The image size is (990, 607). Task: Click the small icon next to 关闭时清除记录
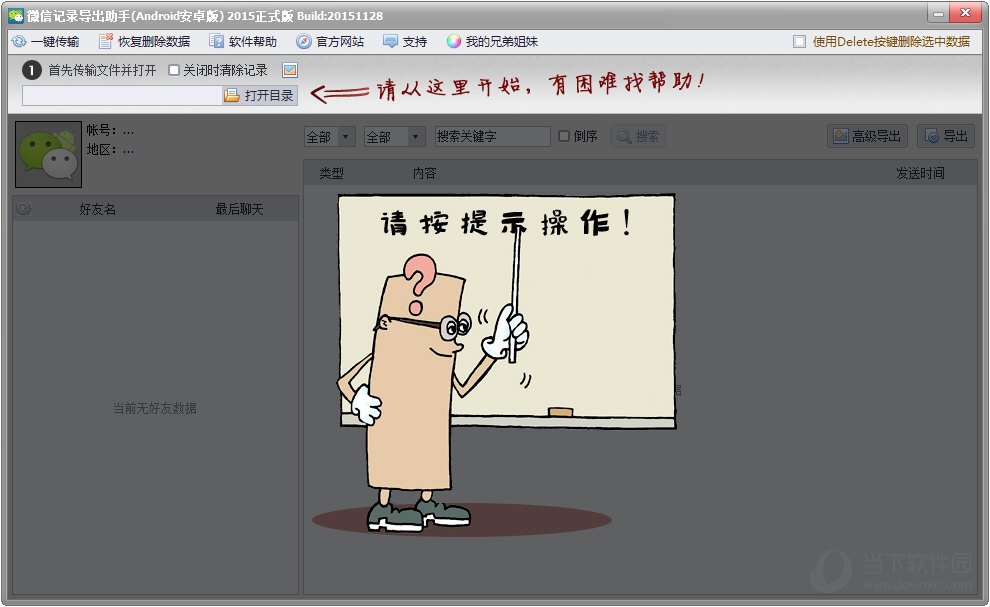coord(290,70)
